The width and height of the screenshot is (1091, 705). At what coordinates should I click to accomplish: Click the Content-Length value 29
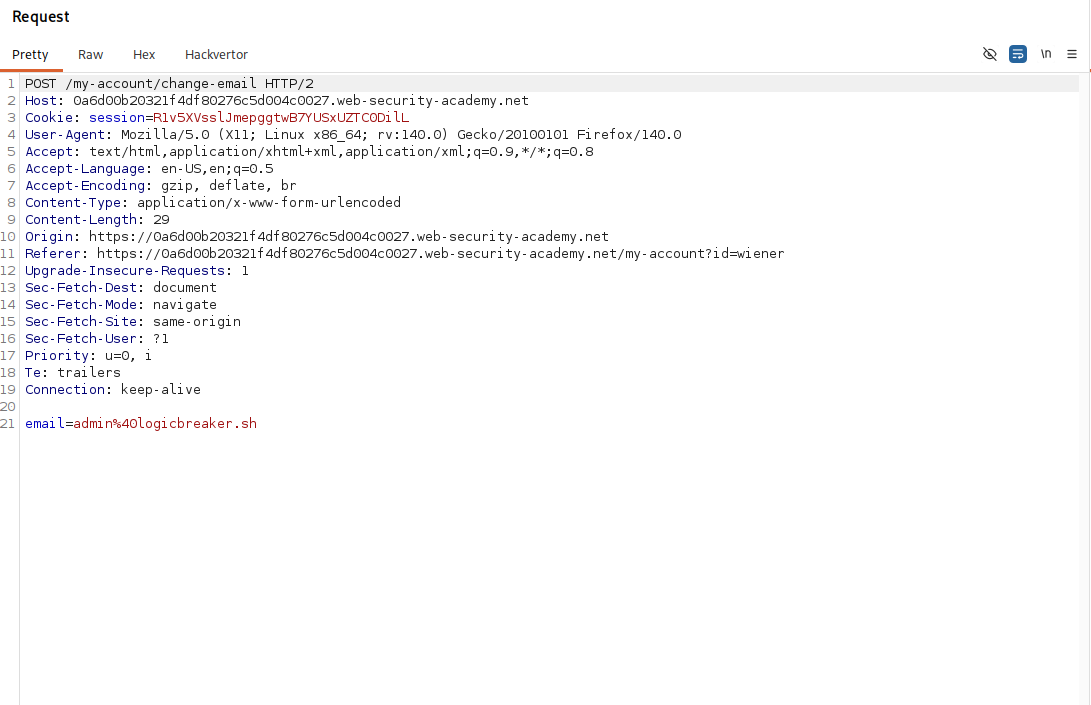click(x=161, y=220)
